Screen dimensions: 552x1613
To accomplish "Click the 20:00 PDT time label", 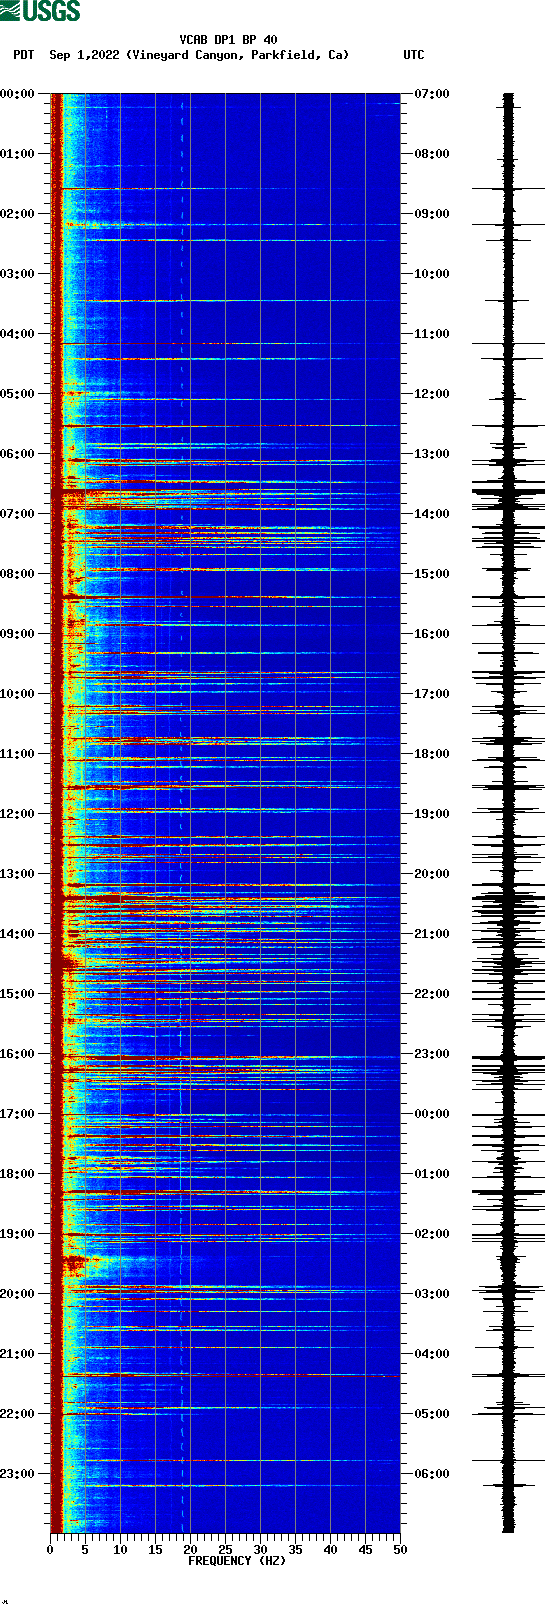I will click(x=18, y=1294).
